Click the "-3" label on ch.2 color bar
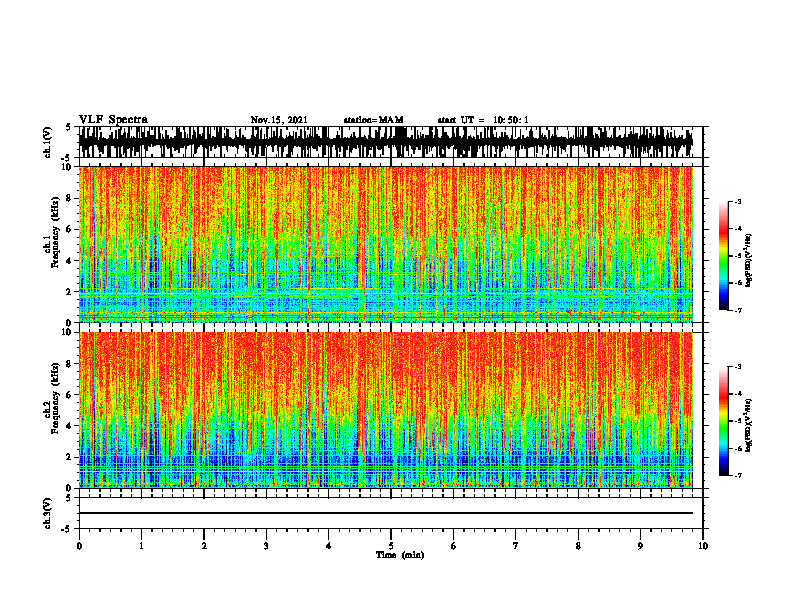The image size is (792, 612). [x=738, y=367]
